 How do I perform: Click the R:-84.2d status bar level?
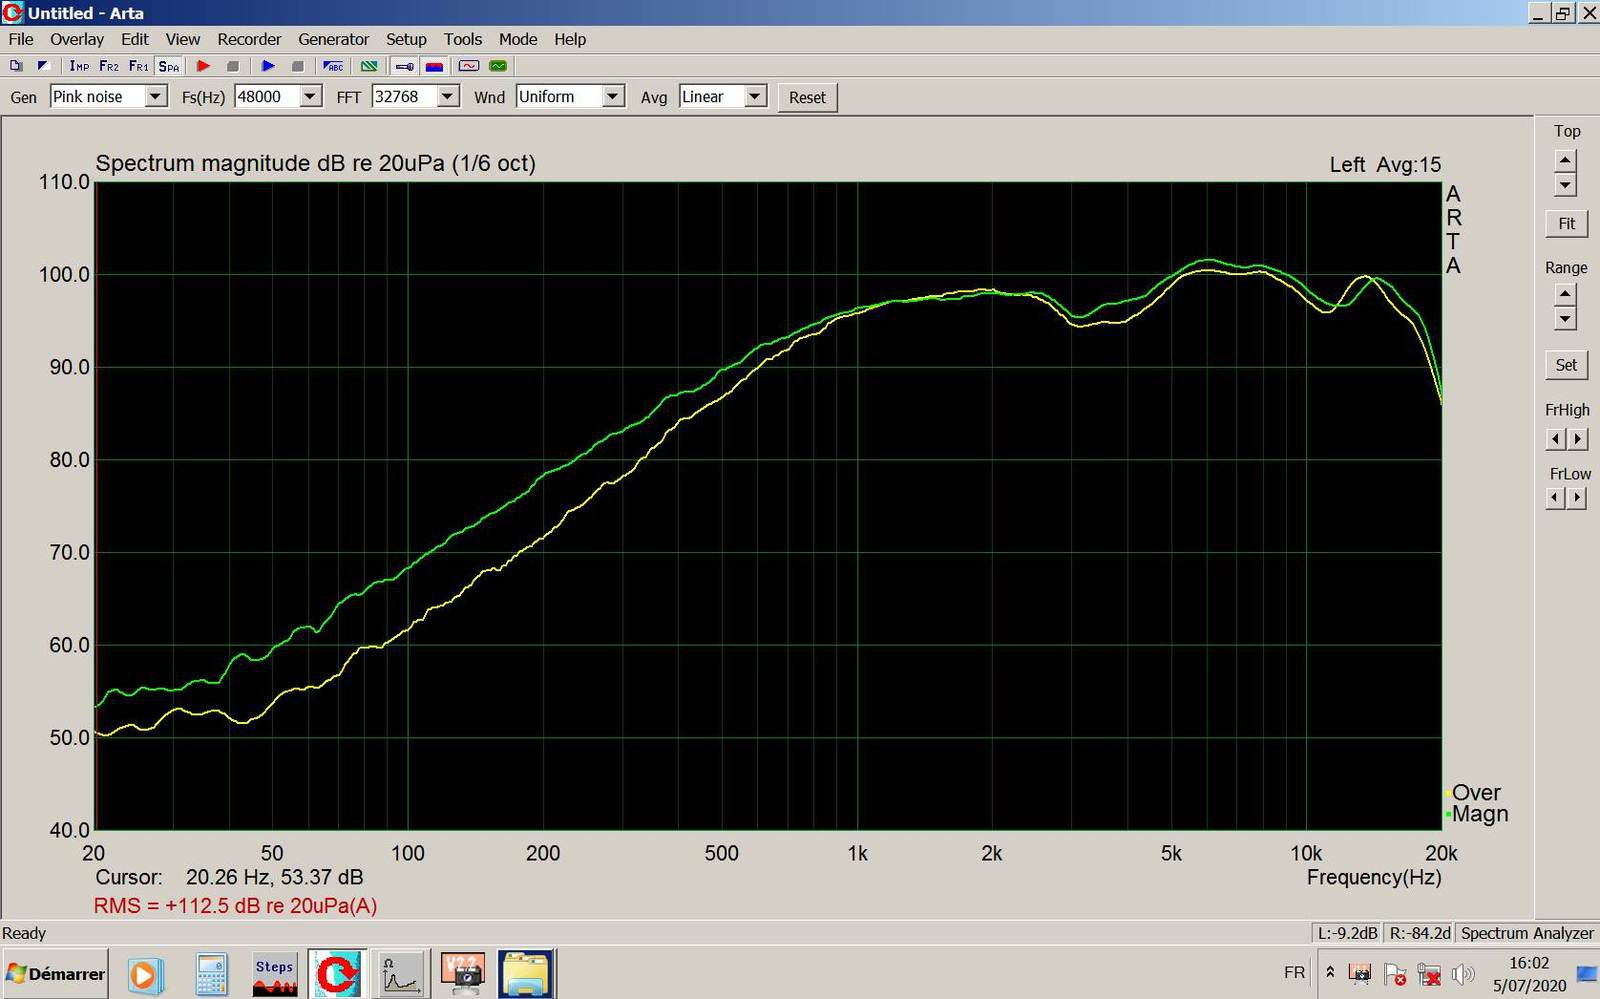click(1419, 933)
